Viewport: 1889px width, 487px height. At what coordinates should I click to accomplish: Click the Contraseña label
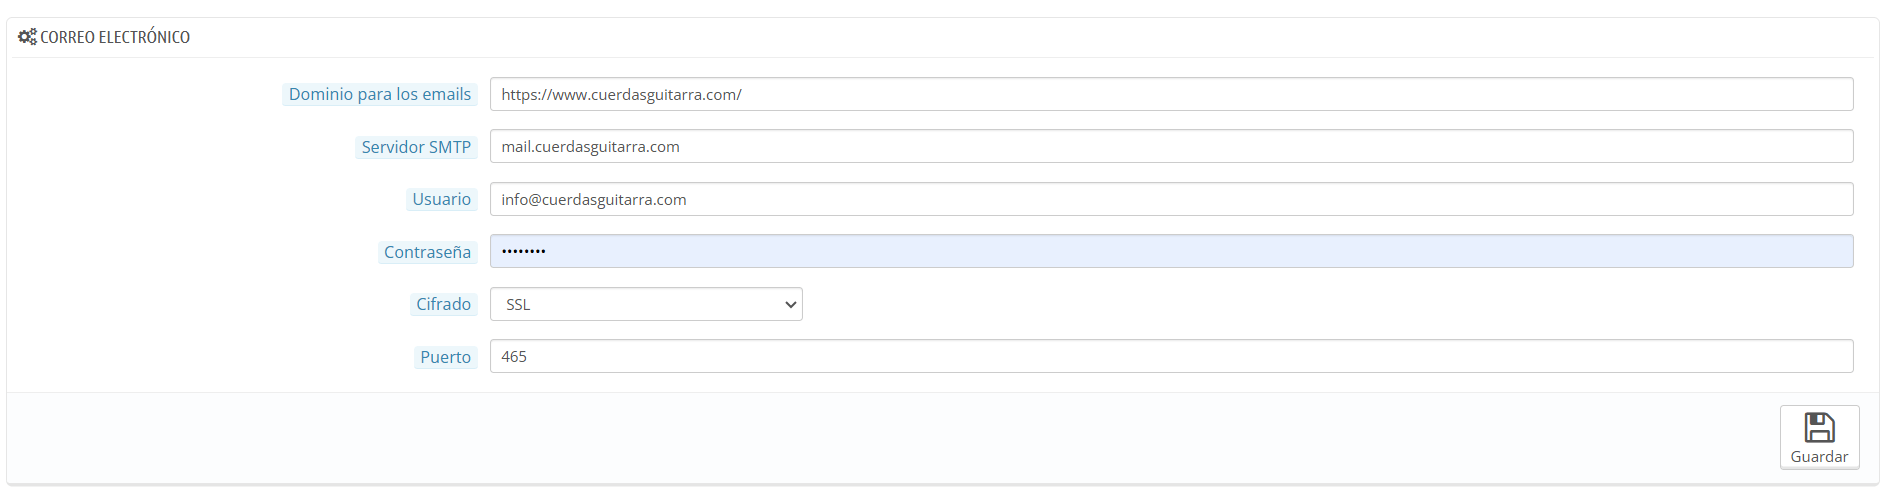(427, 252)
